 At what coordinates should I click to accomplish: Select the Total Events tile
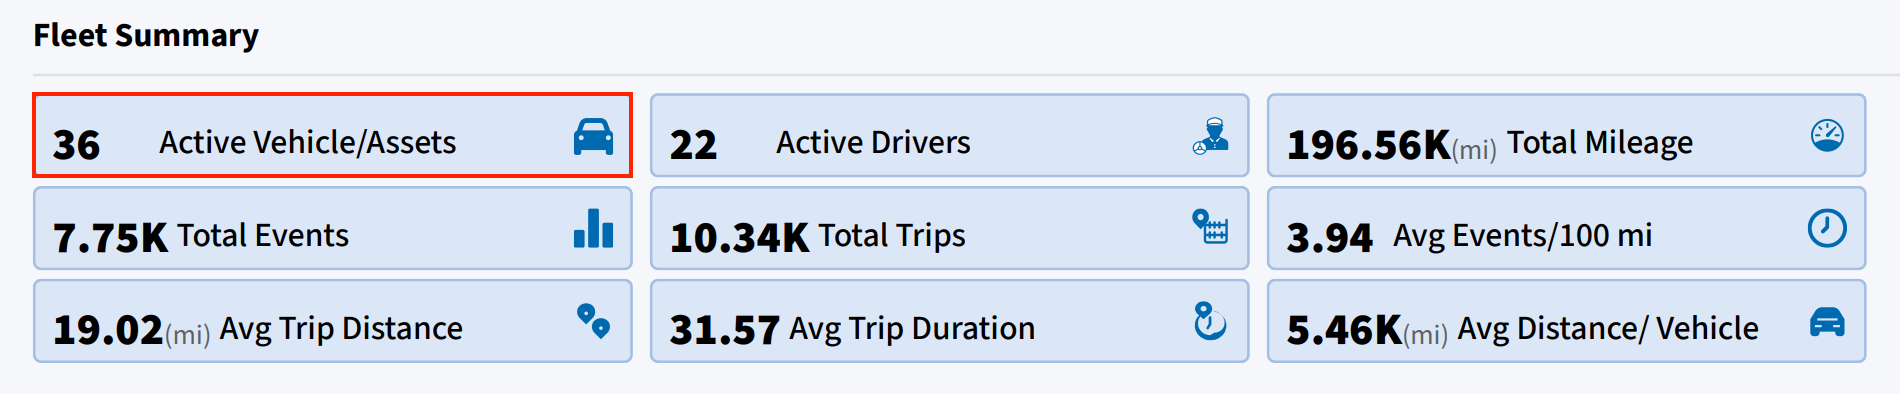pos(333,228)
